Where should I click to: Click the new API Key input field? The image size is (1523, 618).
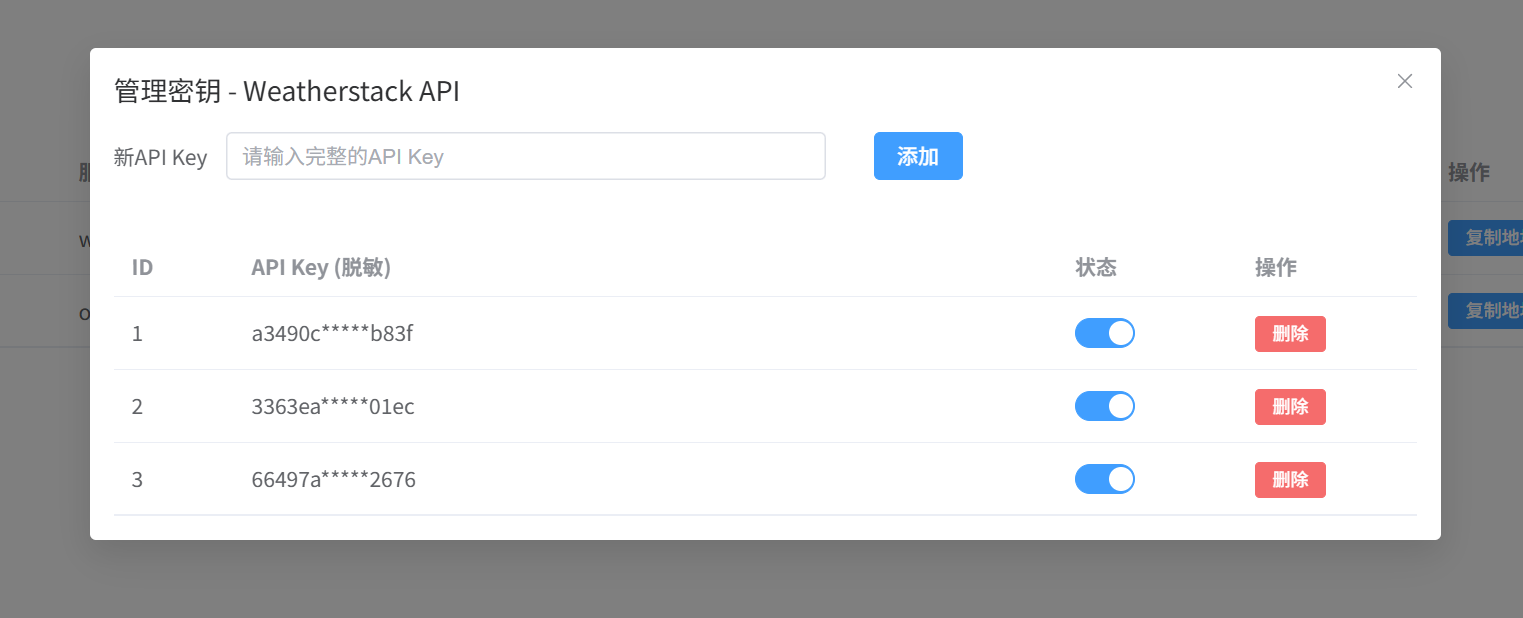coord(525,156)
